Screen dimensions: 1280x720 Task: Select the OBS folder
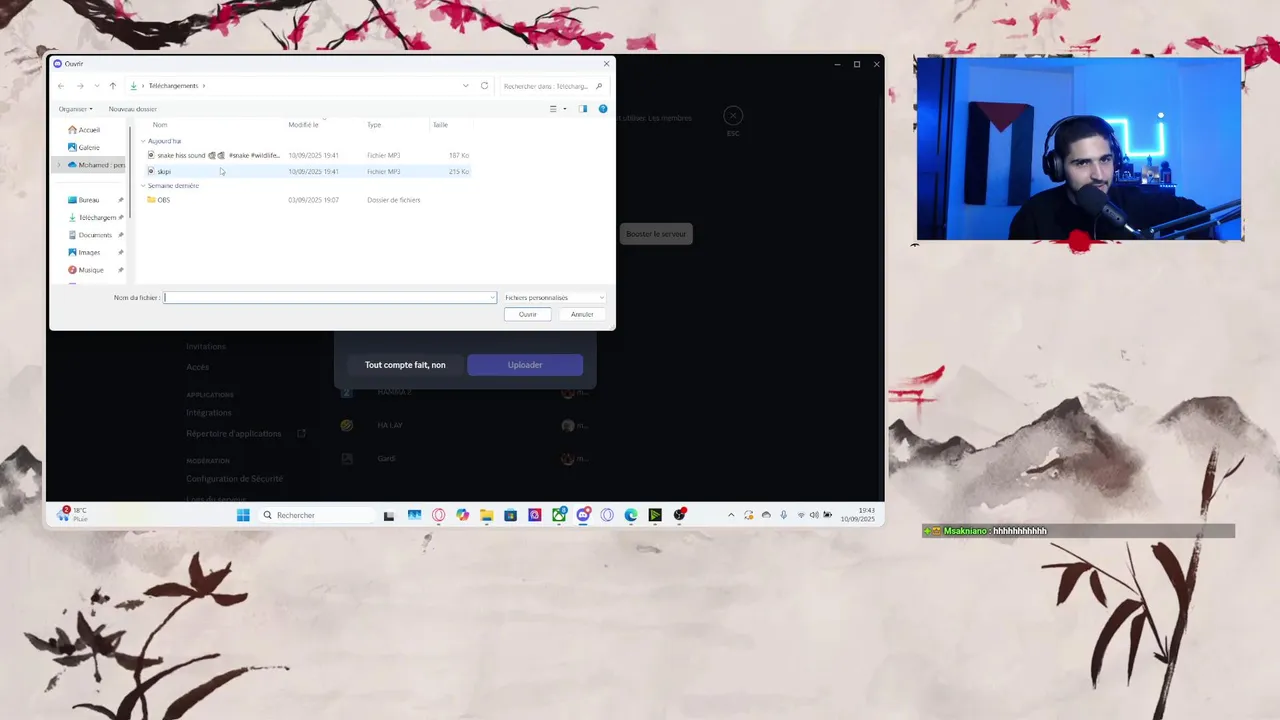click(308, 200)
